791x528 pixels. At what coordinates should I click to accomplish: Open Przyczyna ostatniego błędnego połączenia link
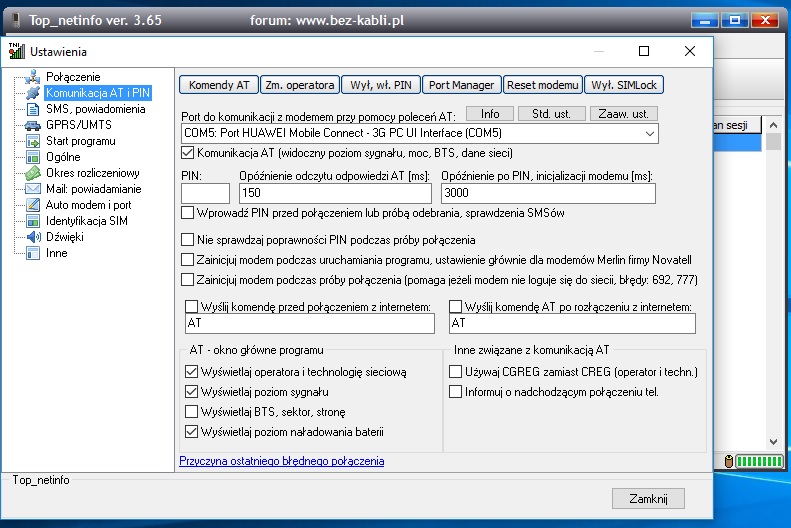coord(281,462)
